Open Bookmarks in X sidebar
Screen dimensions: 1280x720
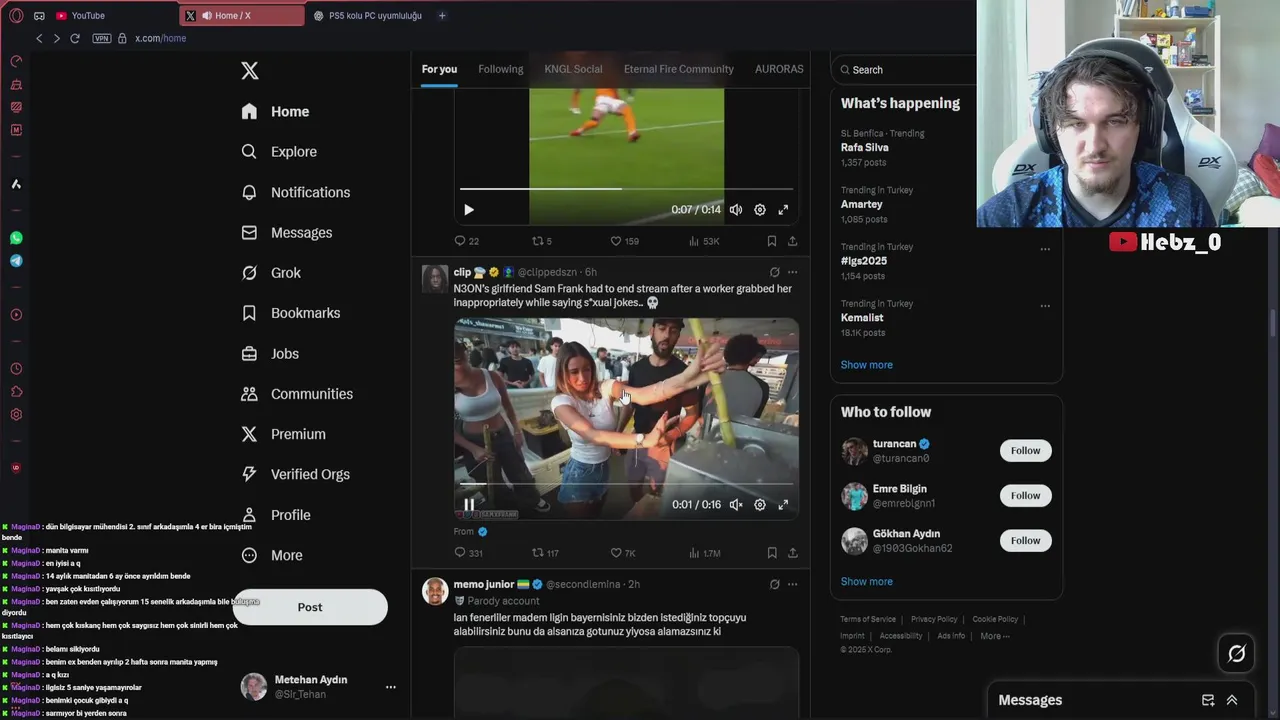(291, 313)
